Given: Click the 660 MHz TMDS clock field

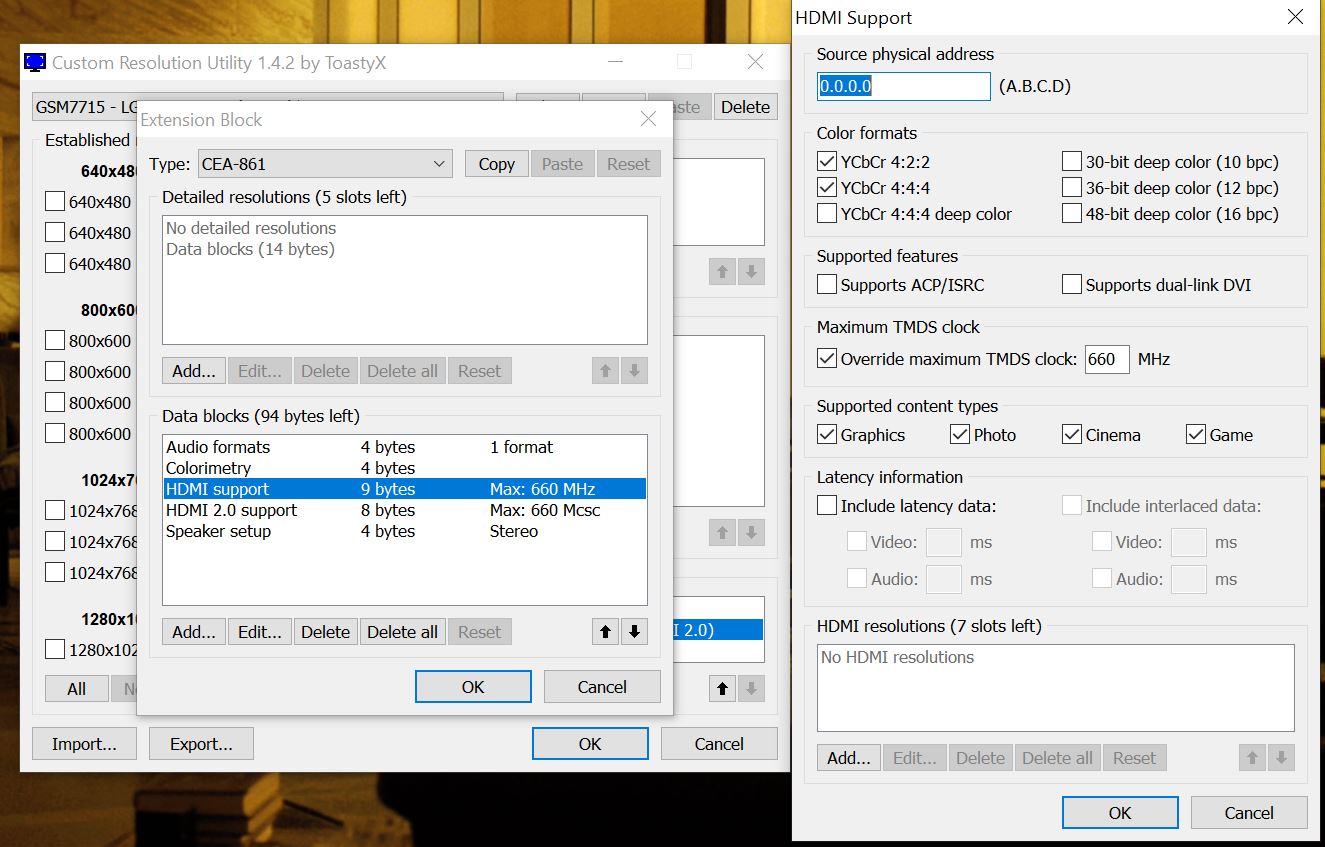Looking at the screenshot, I should tap(1106, 359).
